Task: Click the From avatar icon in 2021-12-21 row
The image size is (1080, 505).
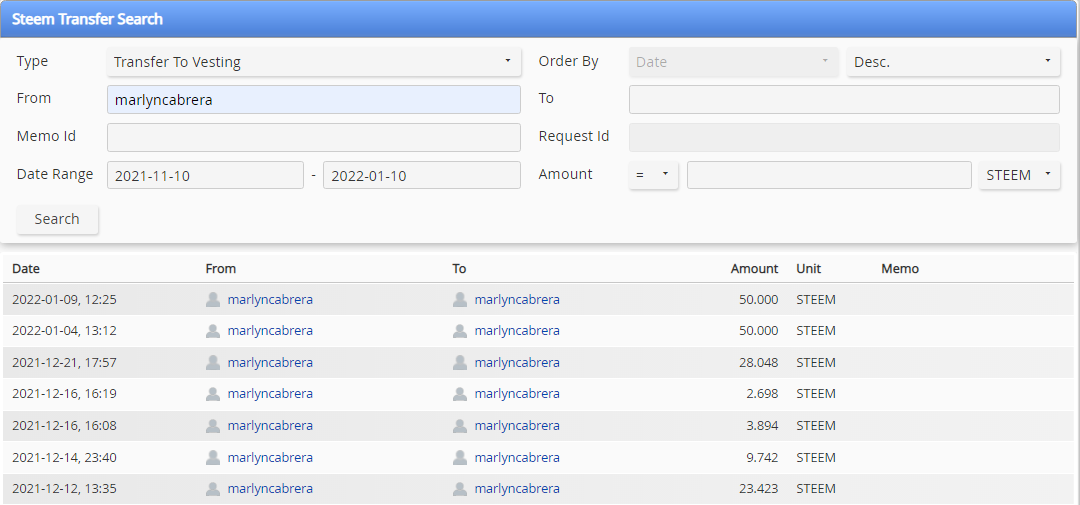Action: coord(213,362)
